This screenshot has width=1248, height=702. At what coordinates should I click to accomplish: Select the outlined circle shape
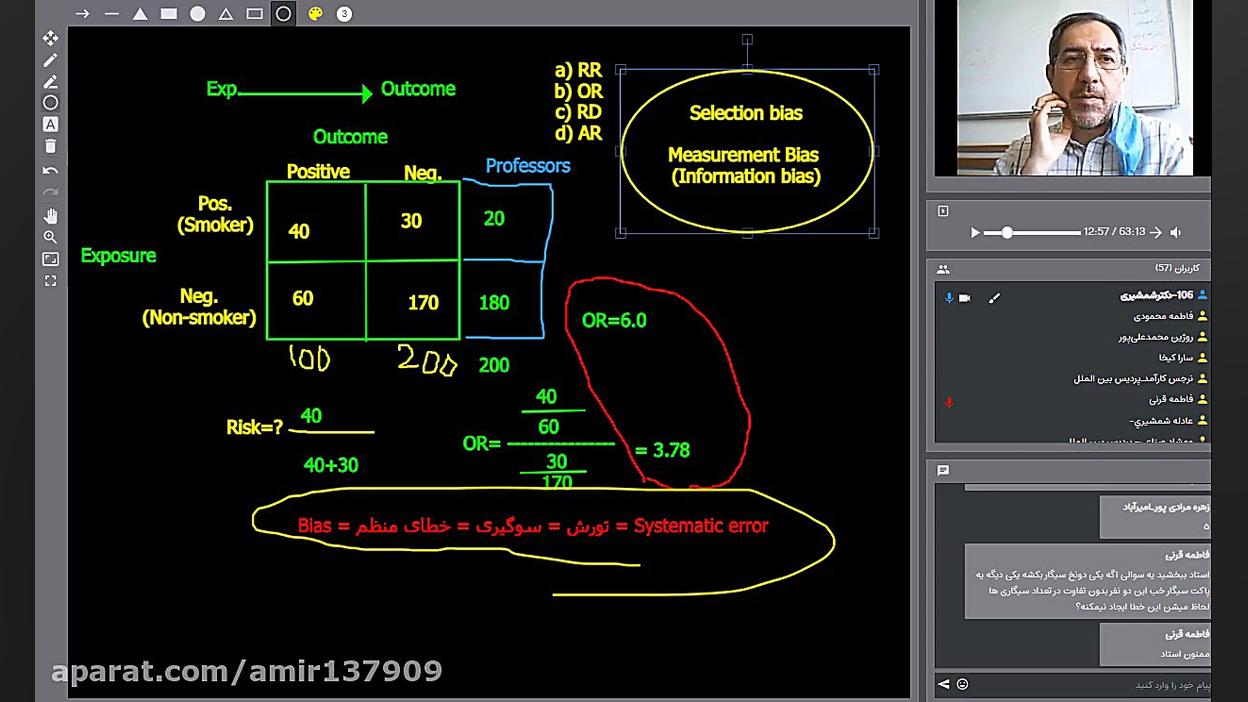(x=284, y=14)
